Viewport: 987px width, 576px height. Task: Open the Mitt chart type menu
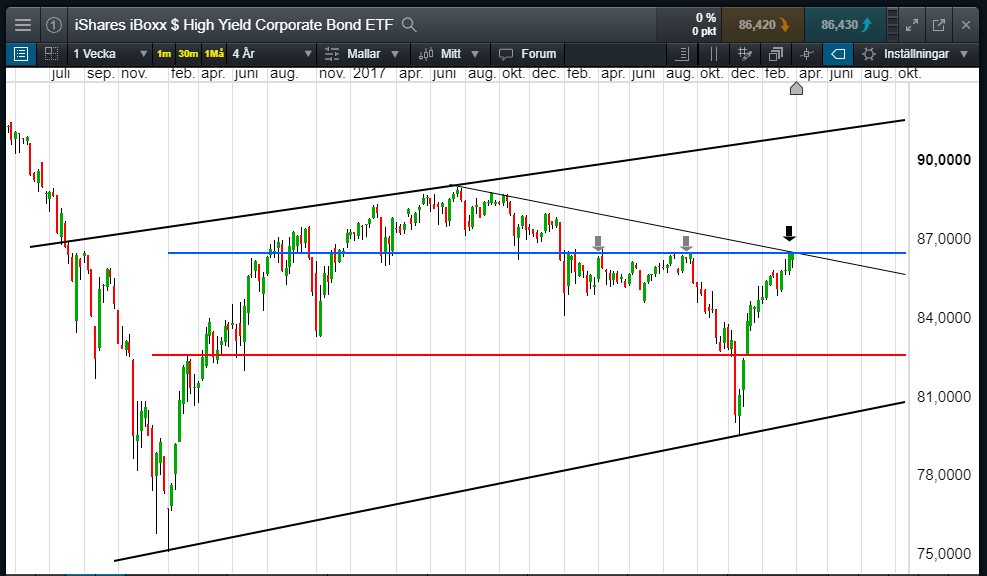click(449, 54)
